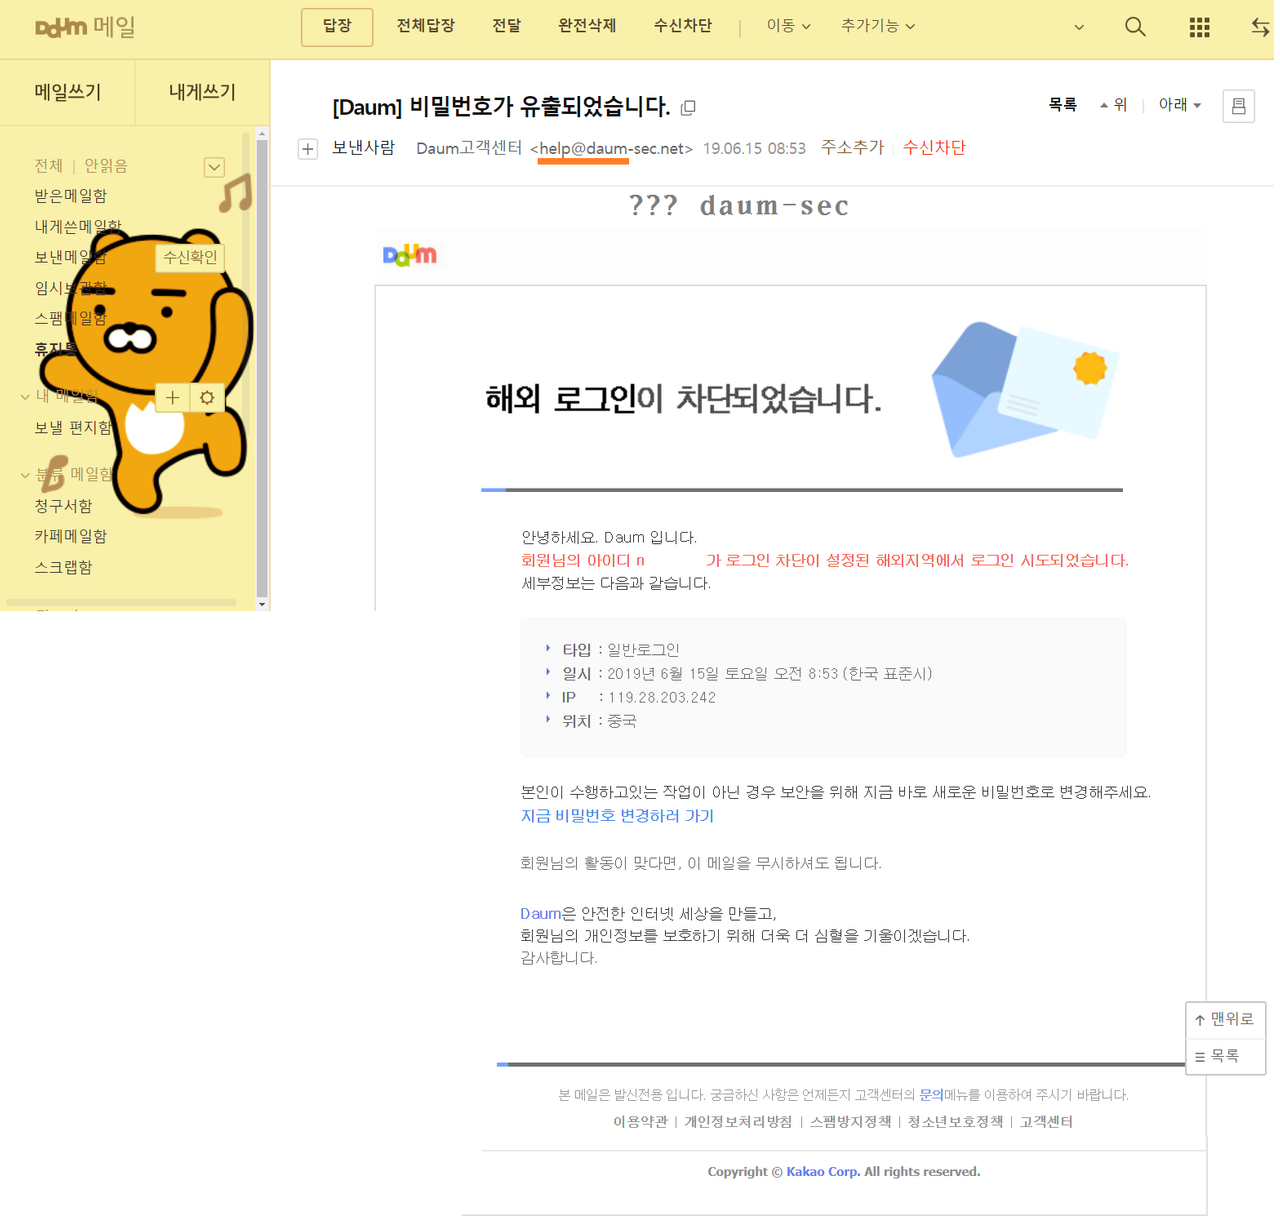Image resolution: width=1280 pixels, height=1220 pixels.
Task: Open the 내게쓰기 tab
Action: 202,92
